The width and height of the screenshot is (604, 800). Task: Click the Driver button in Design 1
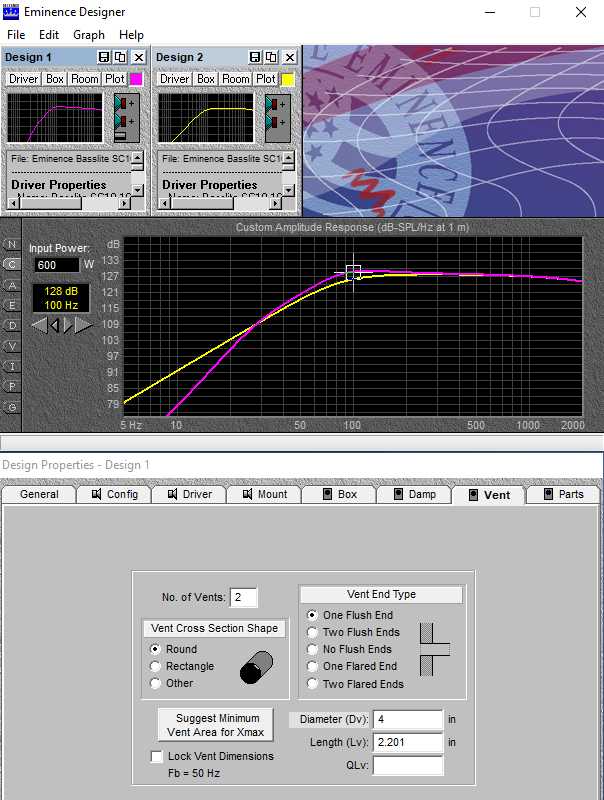pos(23,79)
